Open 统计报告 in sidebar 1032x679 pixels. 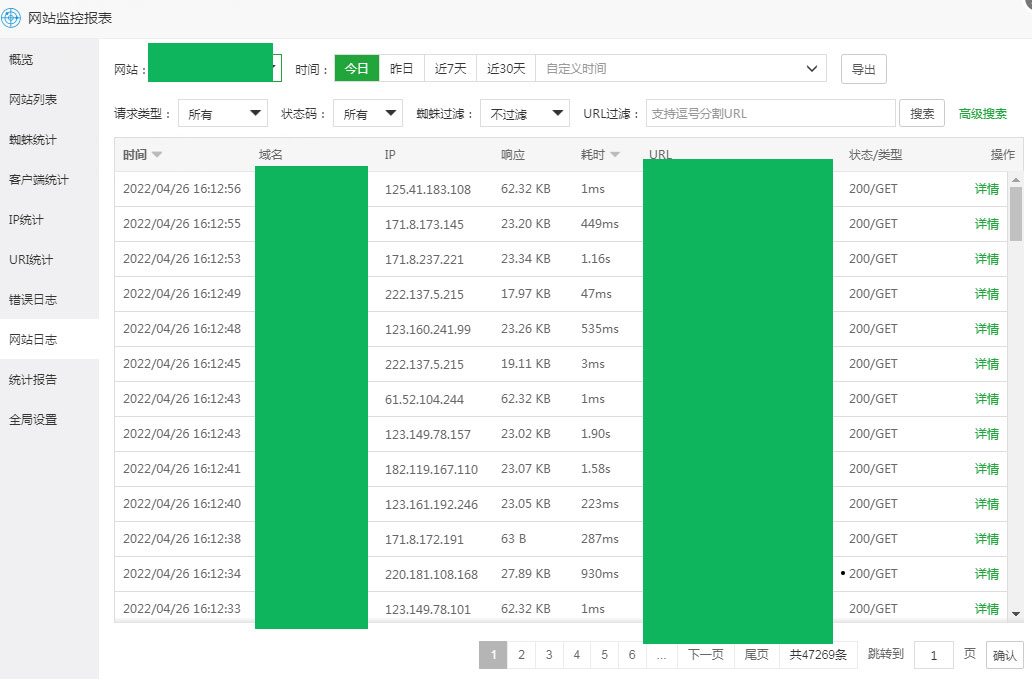[x=33, y=380]
